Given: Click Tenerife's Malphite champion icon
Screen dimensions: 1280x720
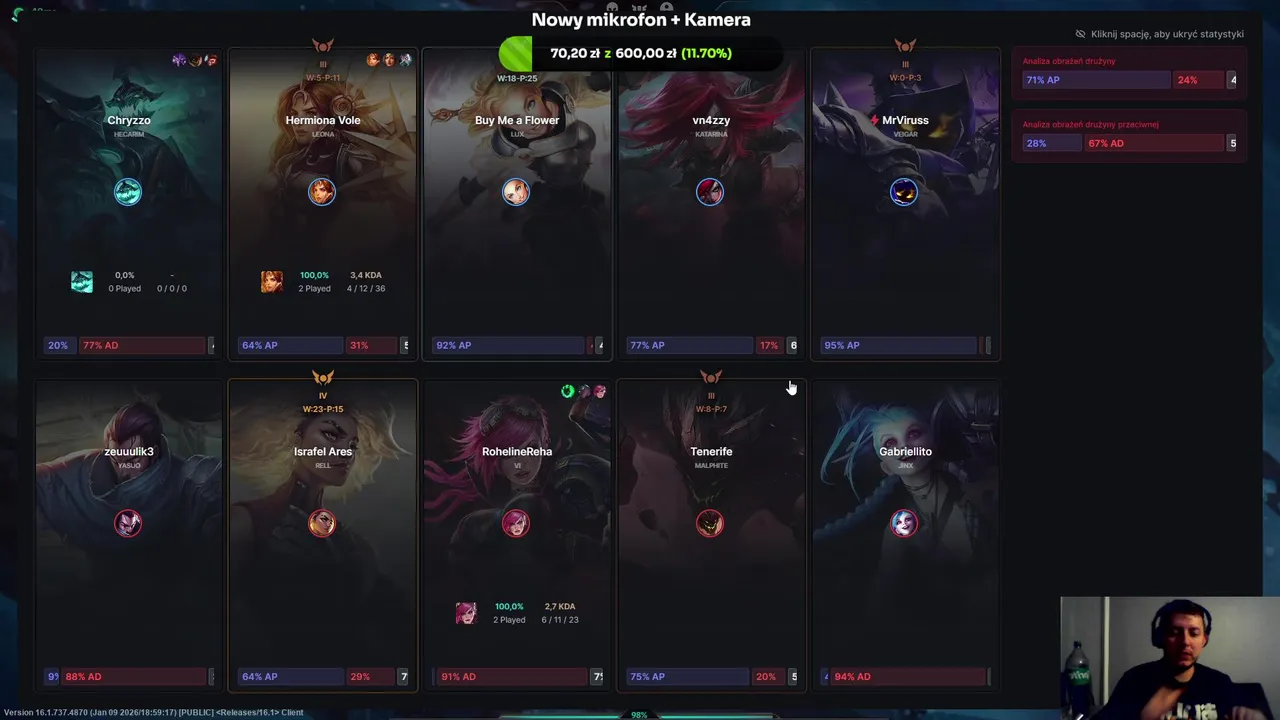Looking at the screenshot, I should (710, 523).
